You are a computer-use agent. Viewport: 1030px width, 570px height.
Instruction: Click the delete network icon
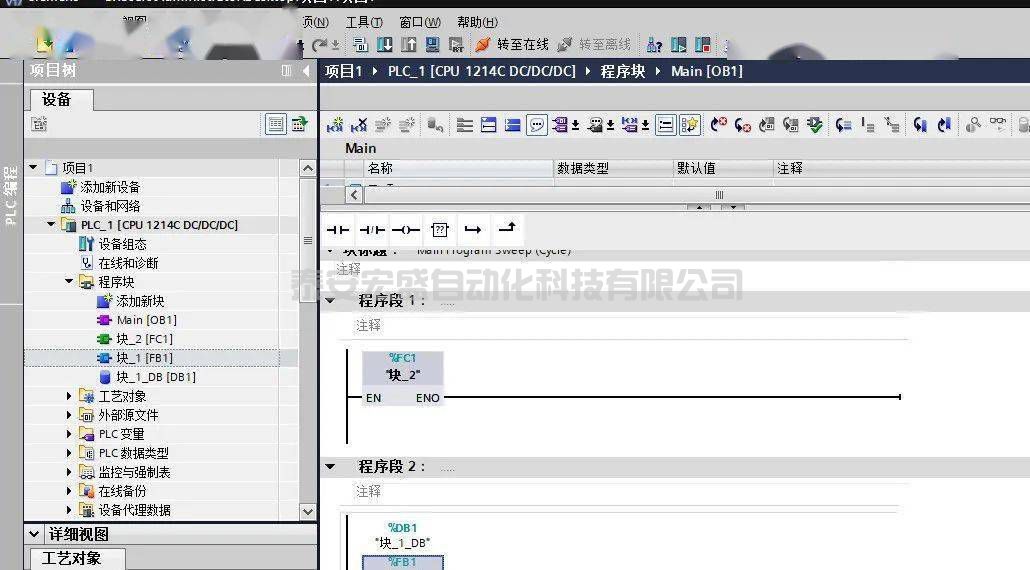click(358, 125)
